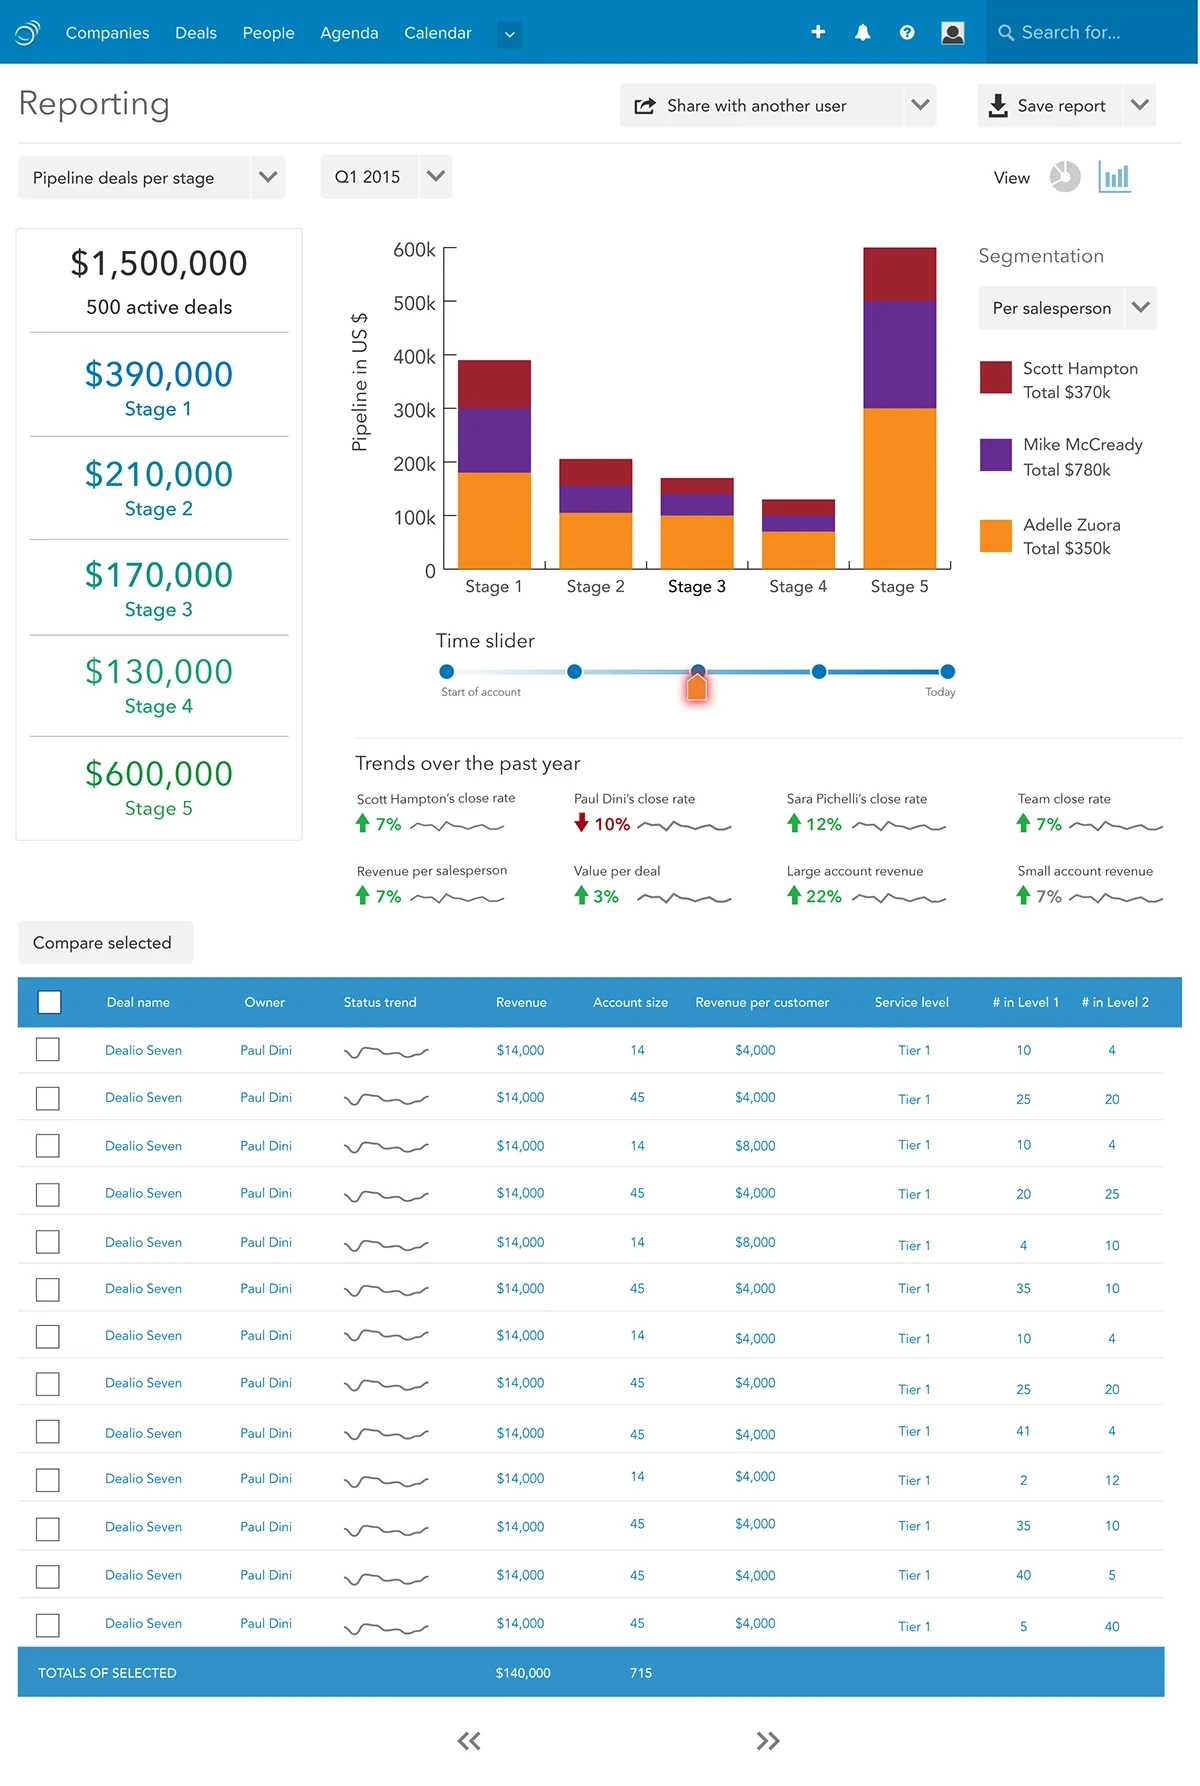Sort by Account size column header

tap(630, 1002)
